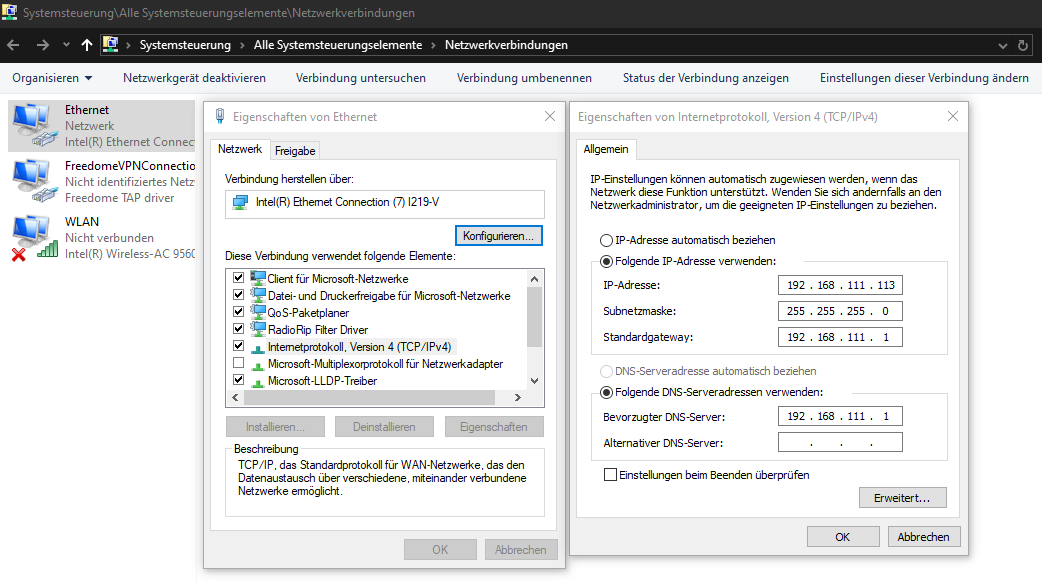Click the window title bar control panel icon

[x=9, y=12]
